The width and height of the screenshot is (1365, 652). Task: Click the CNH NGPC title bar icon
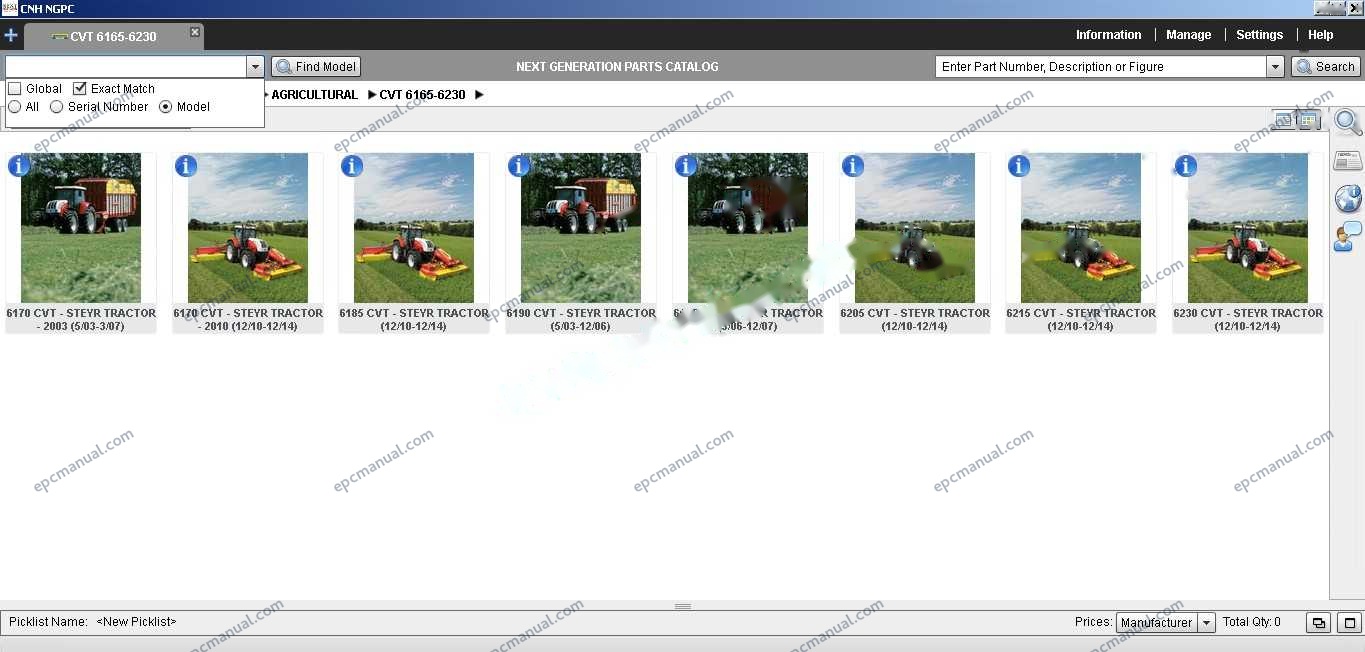9,8
